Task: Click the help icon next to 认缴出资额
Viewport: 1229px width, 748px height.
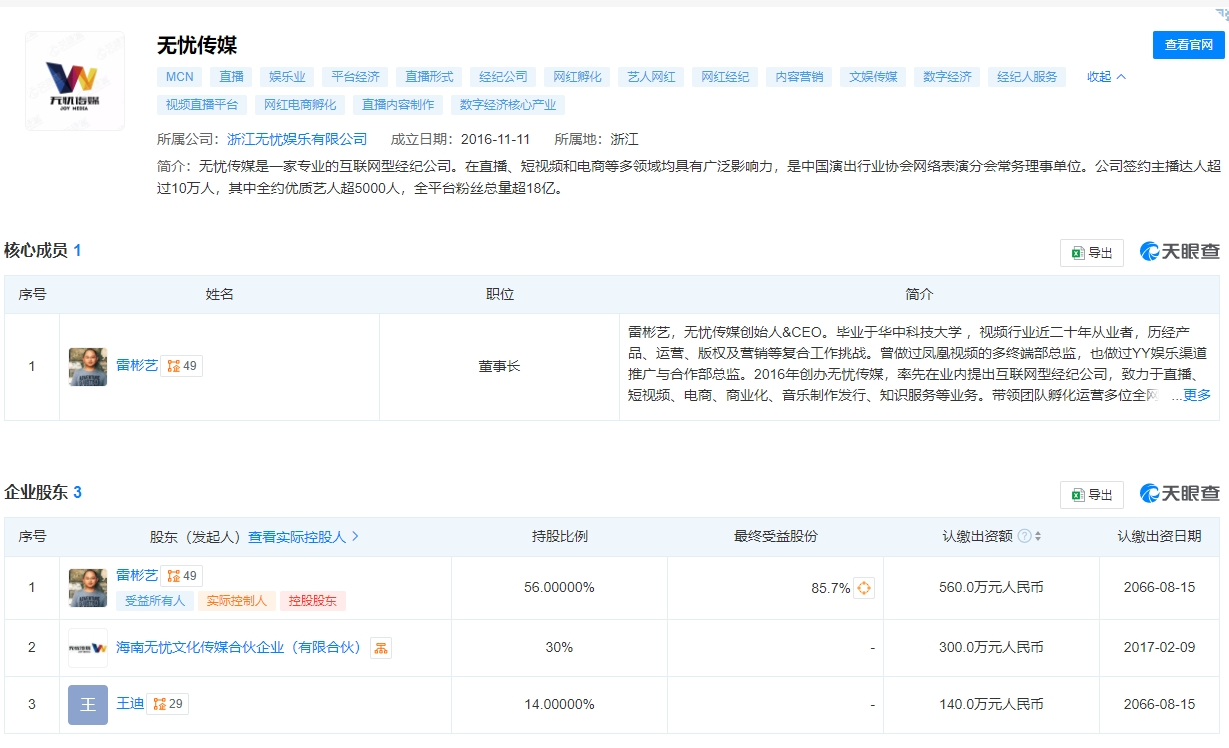Action: 1024,537
